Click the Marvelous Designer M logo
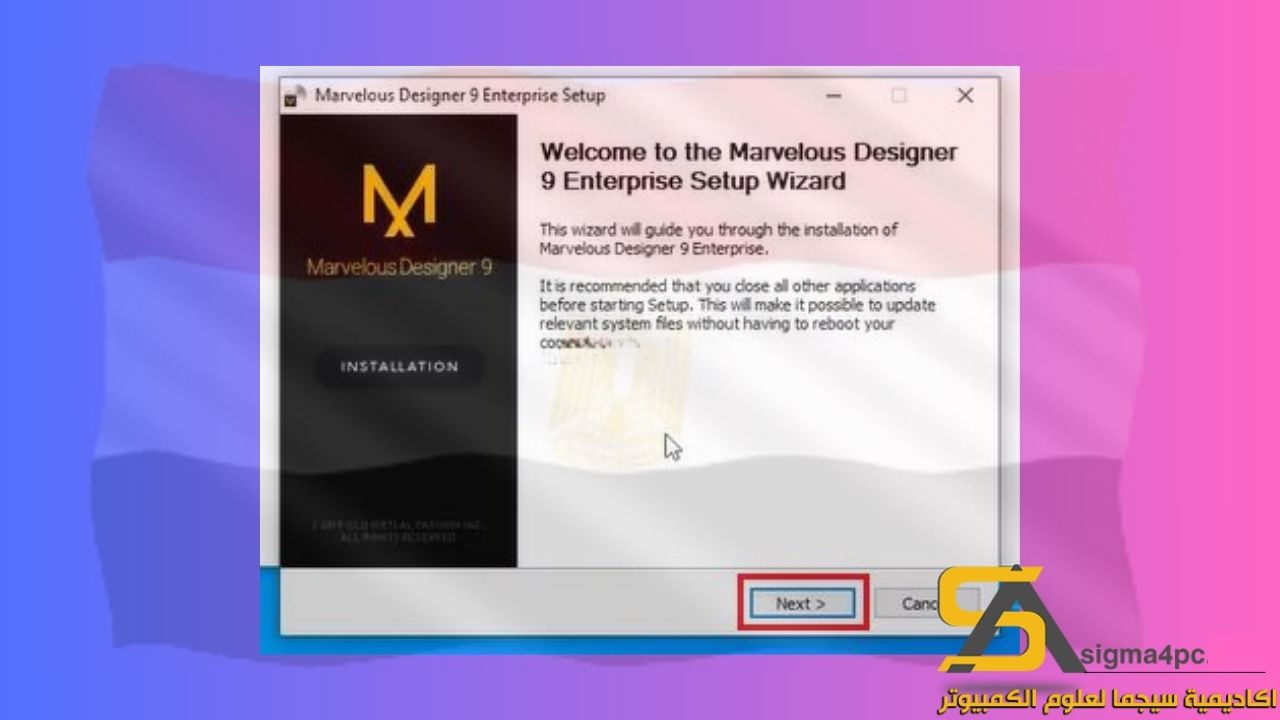Image resolution: width=1280 pixels, height=720 pixels. pos(398,200)
